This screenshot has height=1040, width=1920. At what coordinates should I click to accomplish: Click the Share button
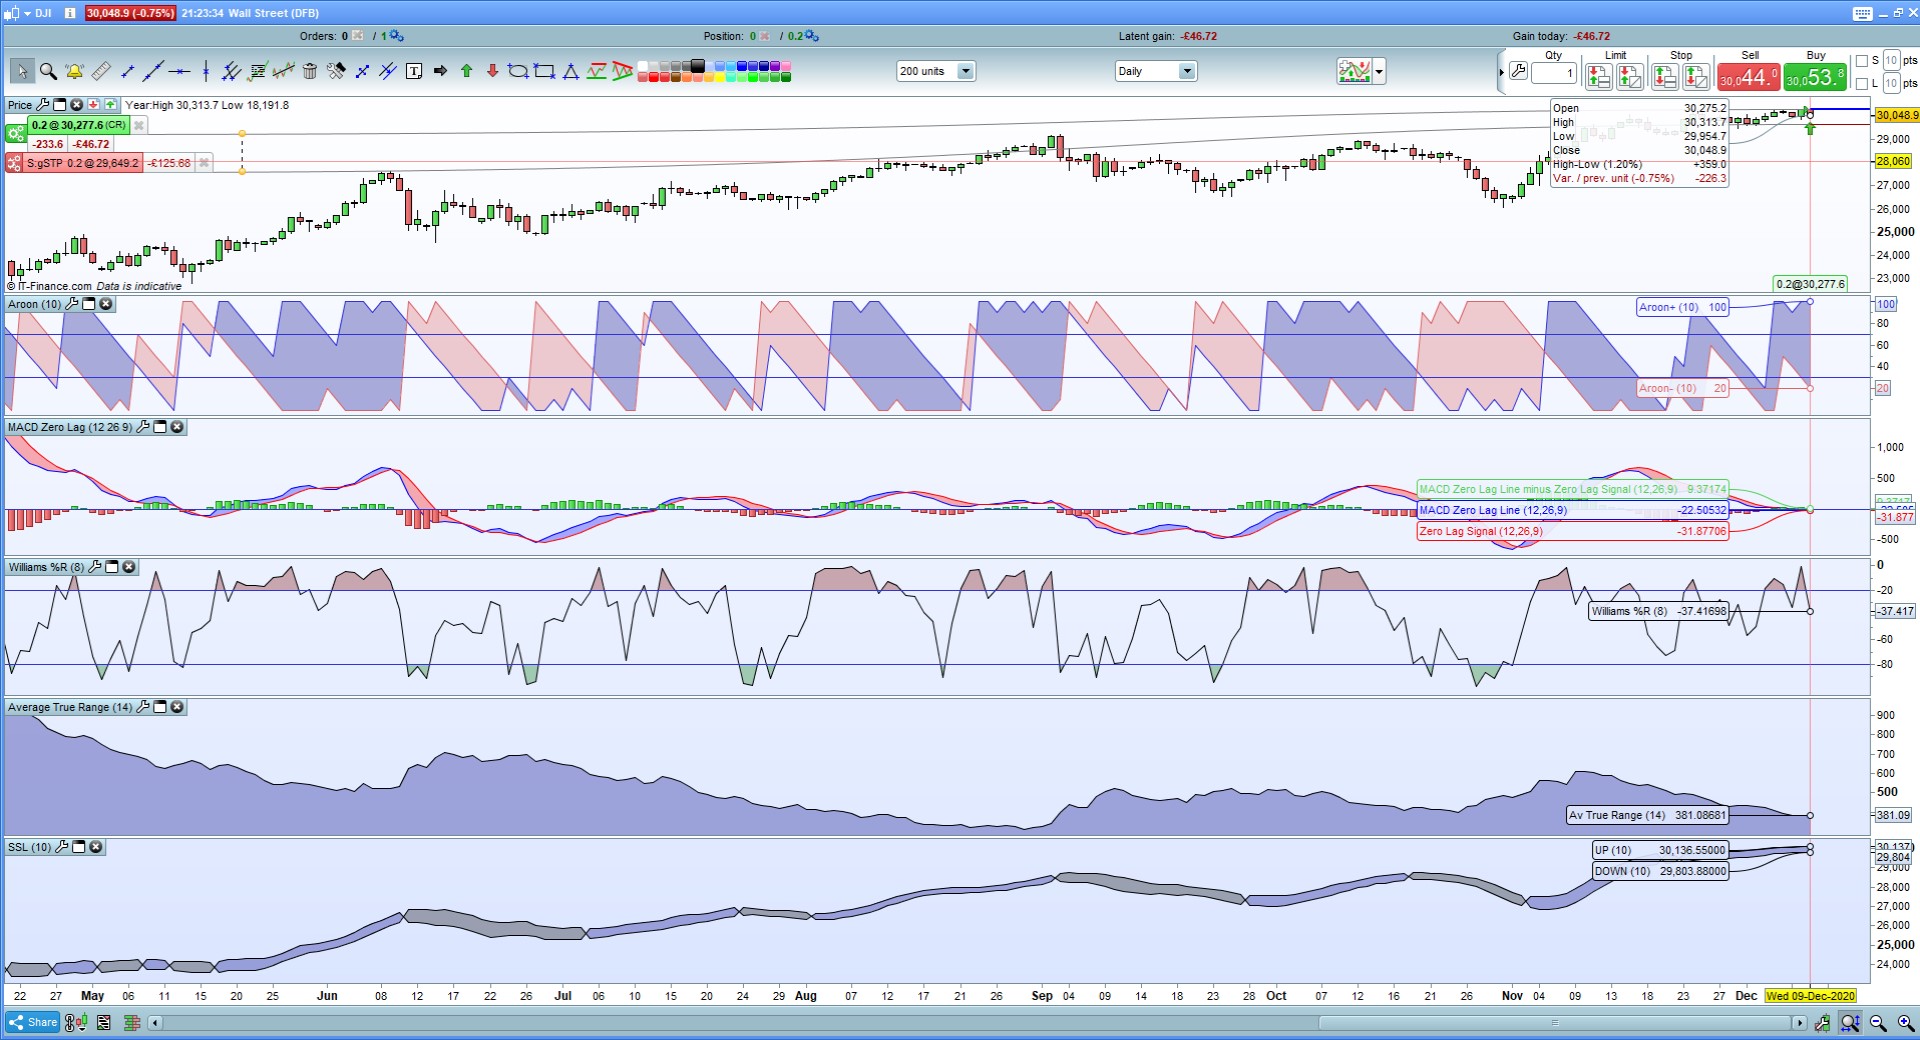(x=33, y=1022)
